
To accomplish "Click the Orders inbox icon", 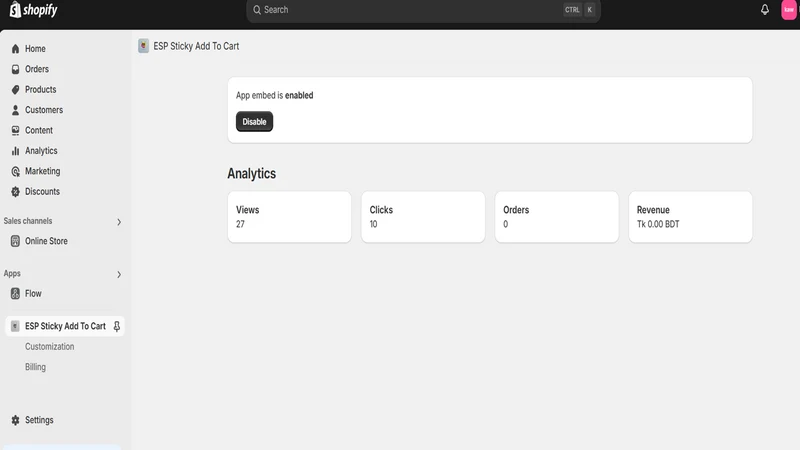I will pos(15,69).
